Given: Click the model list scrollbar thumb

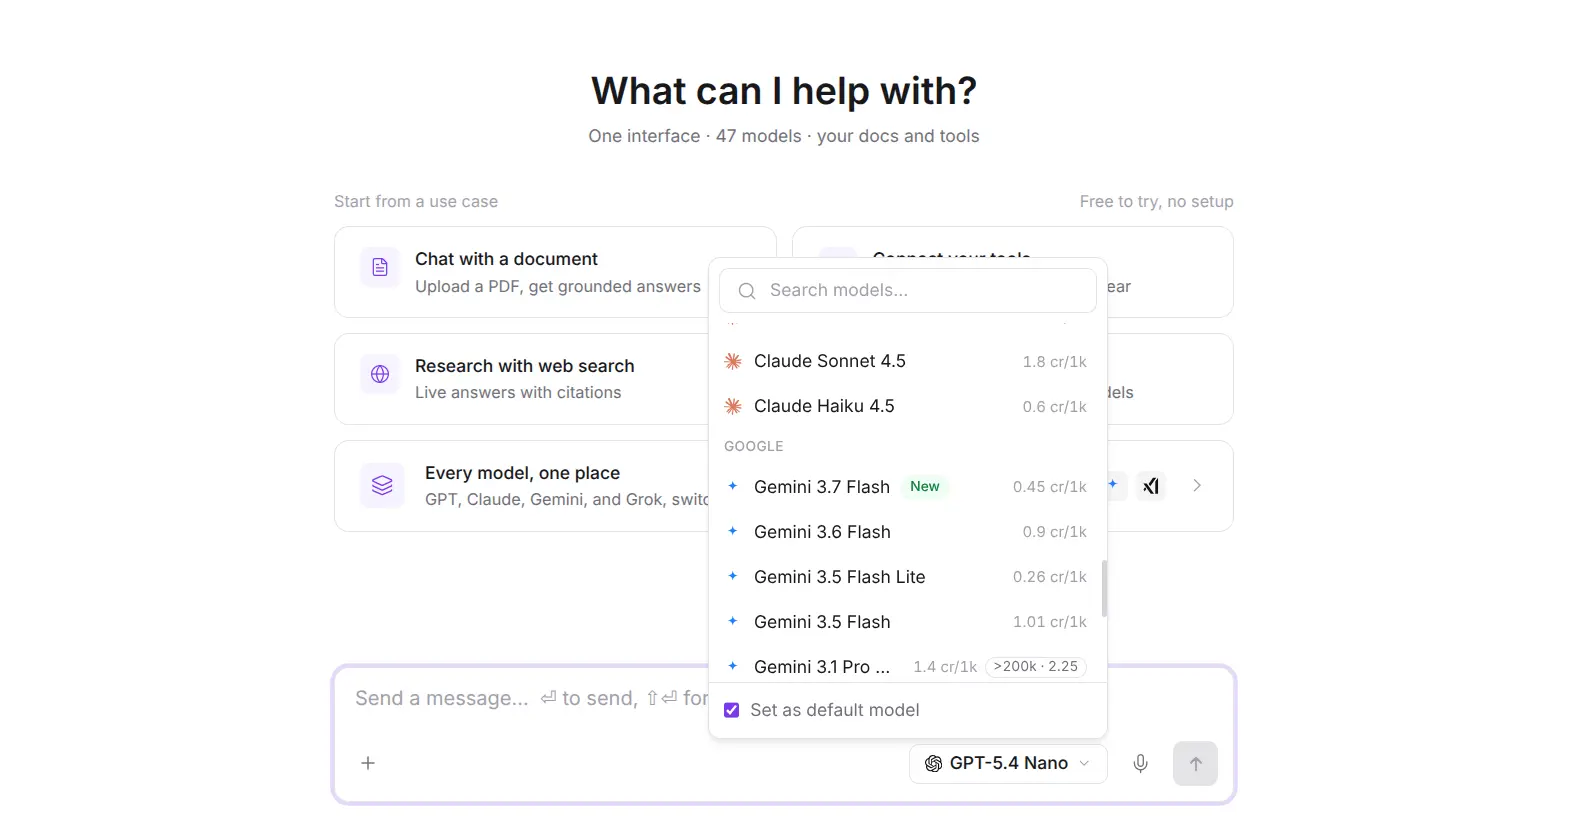Looking at the screenshot, I should (x=1104, y=589).
